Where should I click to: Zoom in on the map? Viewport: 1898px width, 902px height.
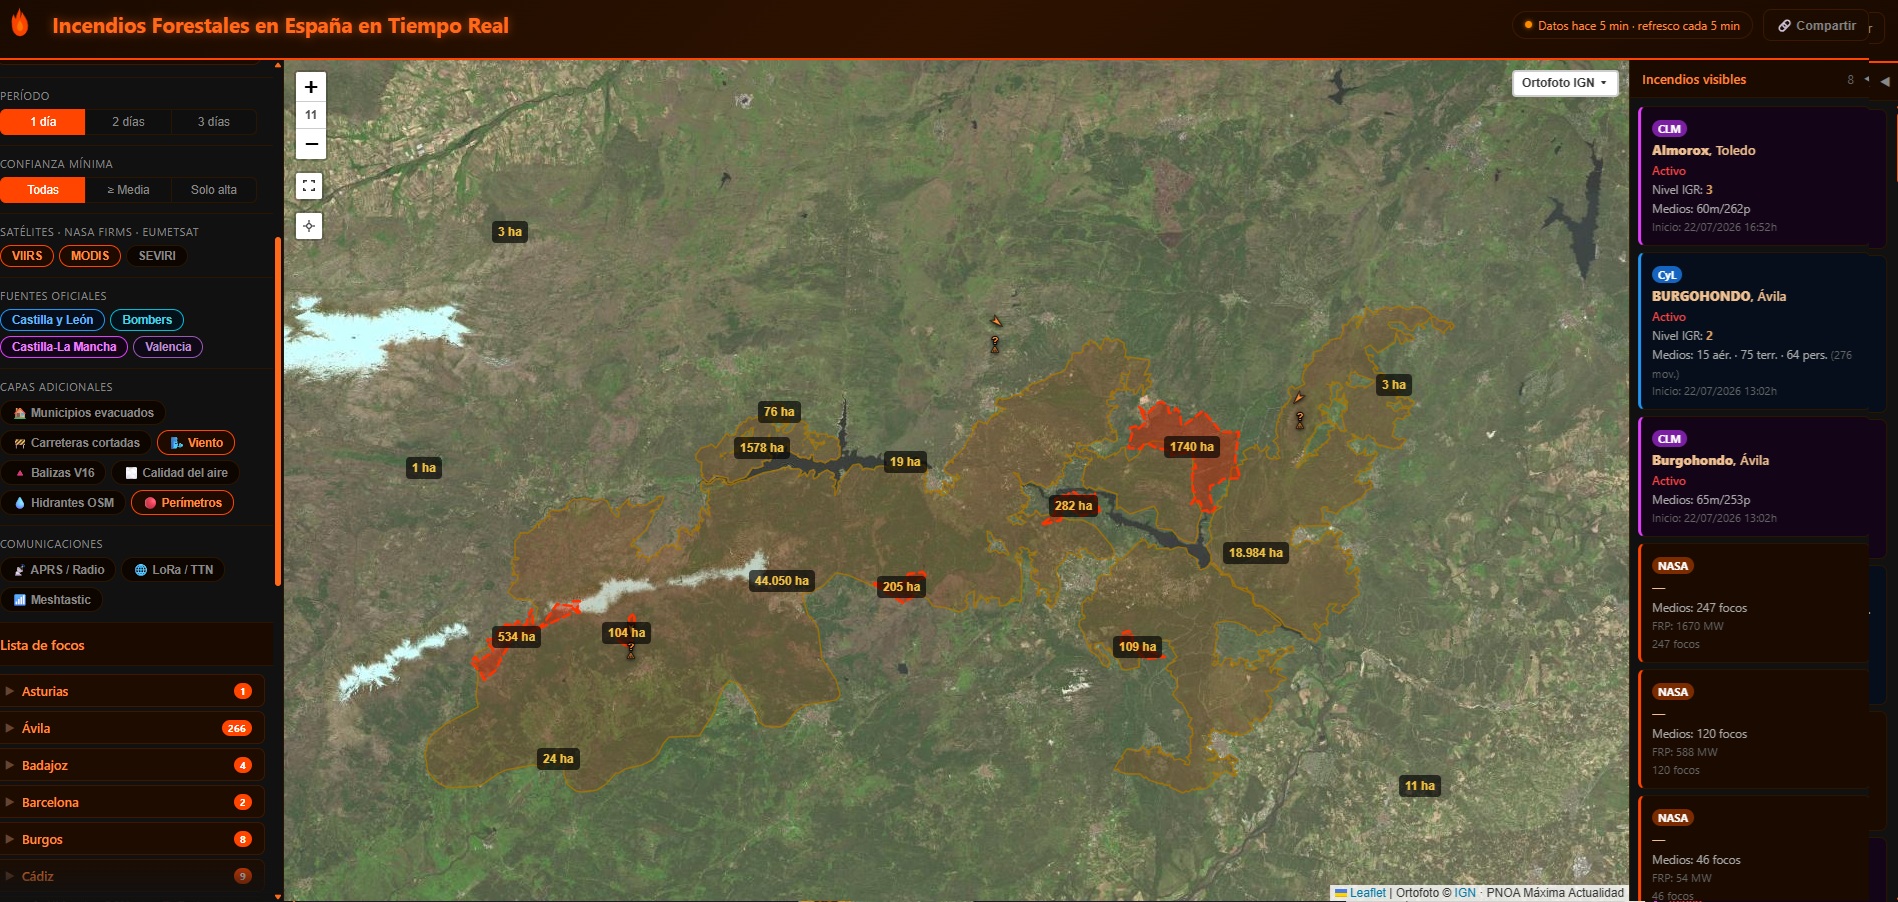point(311,87)
